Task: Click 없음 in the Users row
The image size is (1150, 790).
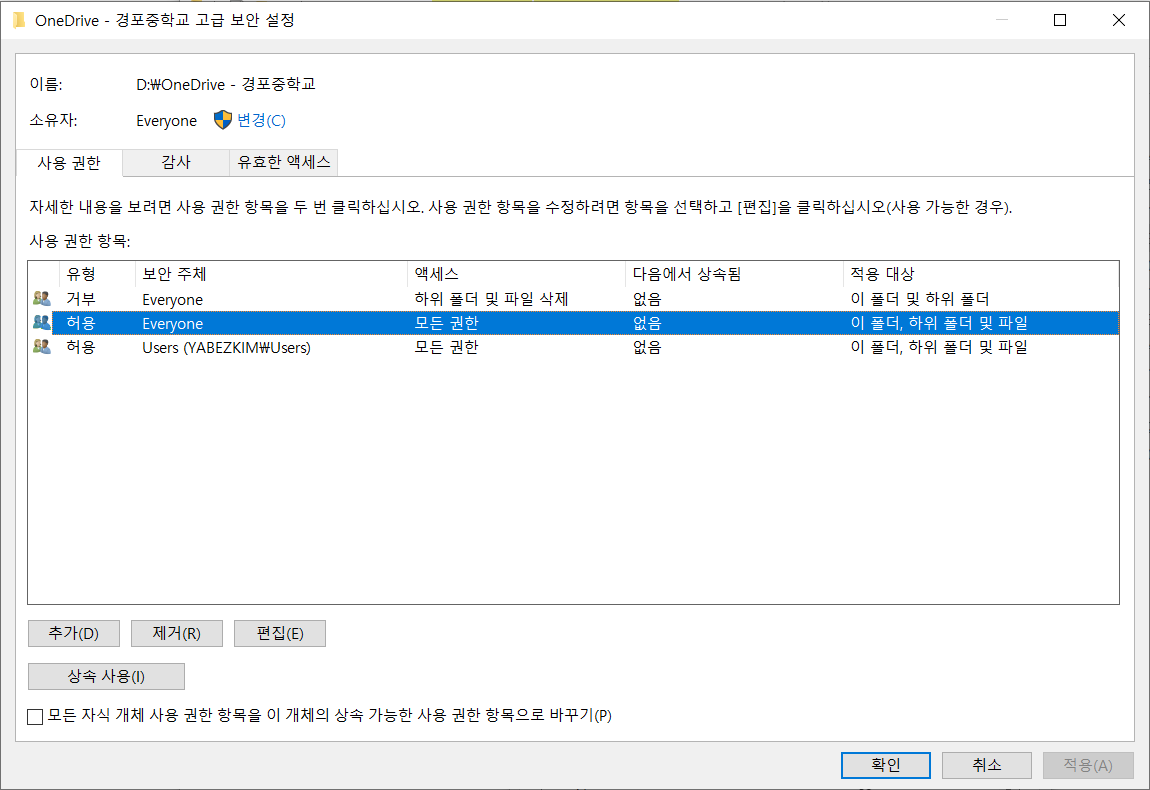Action: (647, 347)
